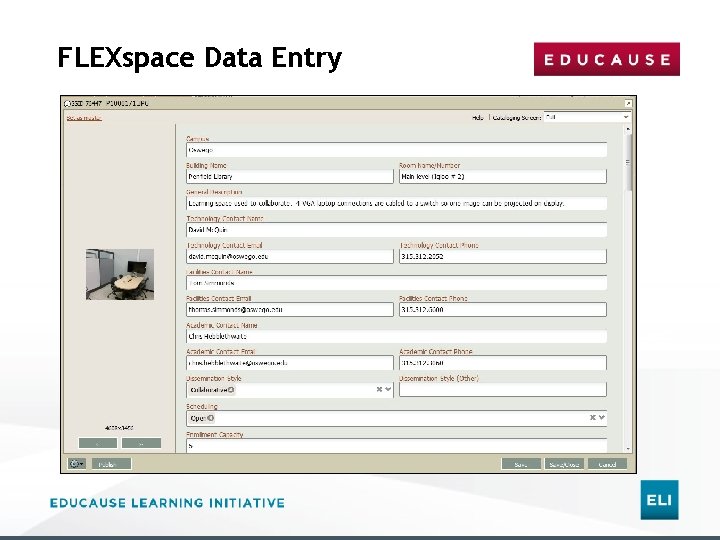Screen dimensions: 720x540
Task: Select the room photo thumbnail
Action: click(120, 274)
